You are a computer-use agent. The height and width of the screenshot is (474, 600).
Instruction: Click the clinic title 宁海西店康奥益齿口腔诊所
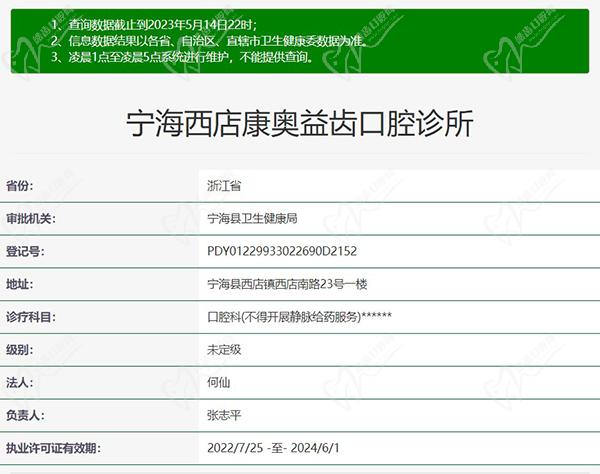pos(300,126)
